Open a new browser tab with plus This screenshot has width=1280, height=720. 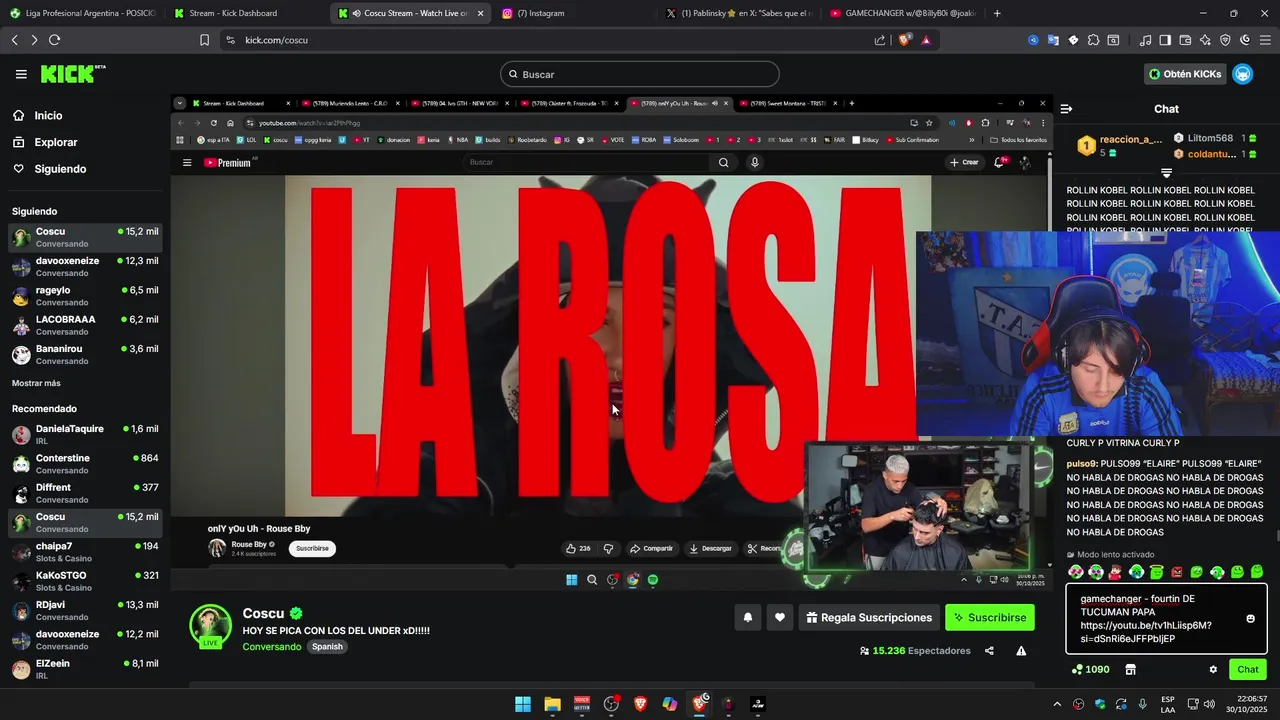pyautogui.click(x=997, y=13)
